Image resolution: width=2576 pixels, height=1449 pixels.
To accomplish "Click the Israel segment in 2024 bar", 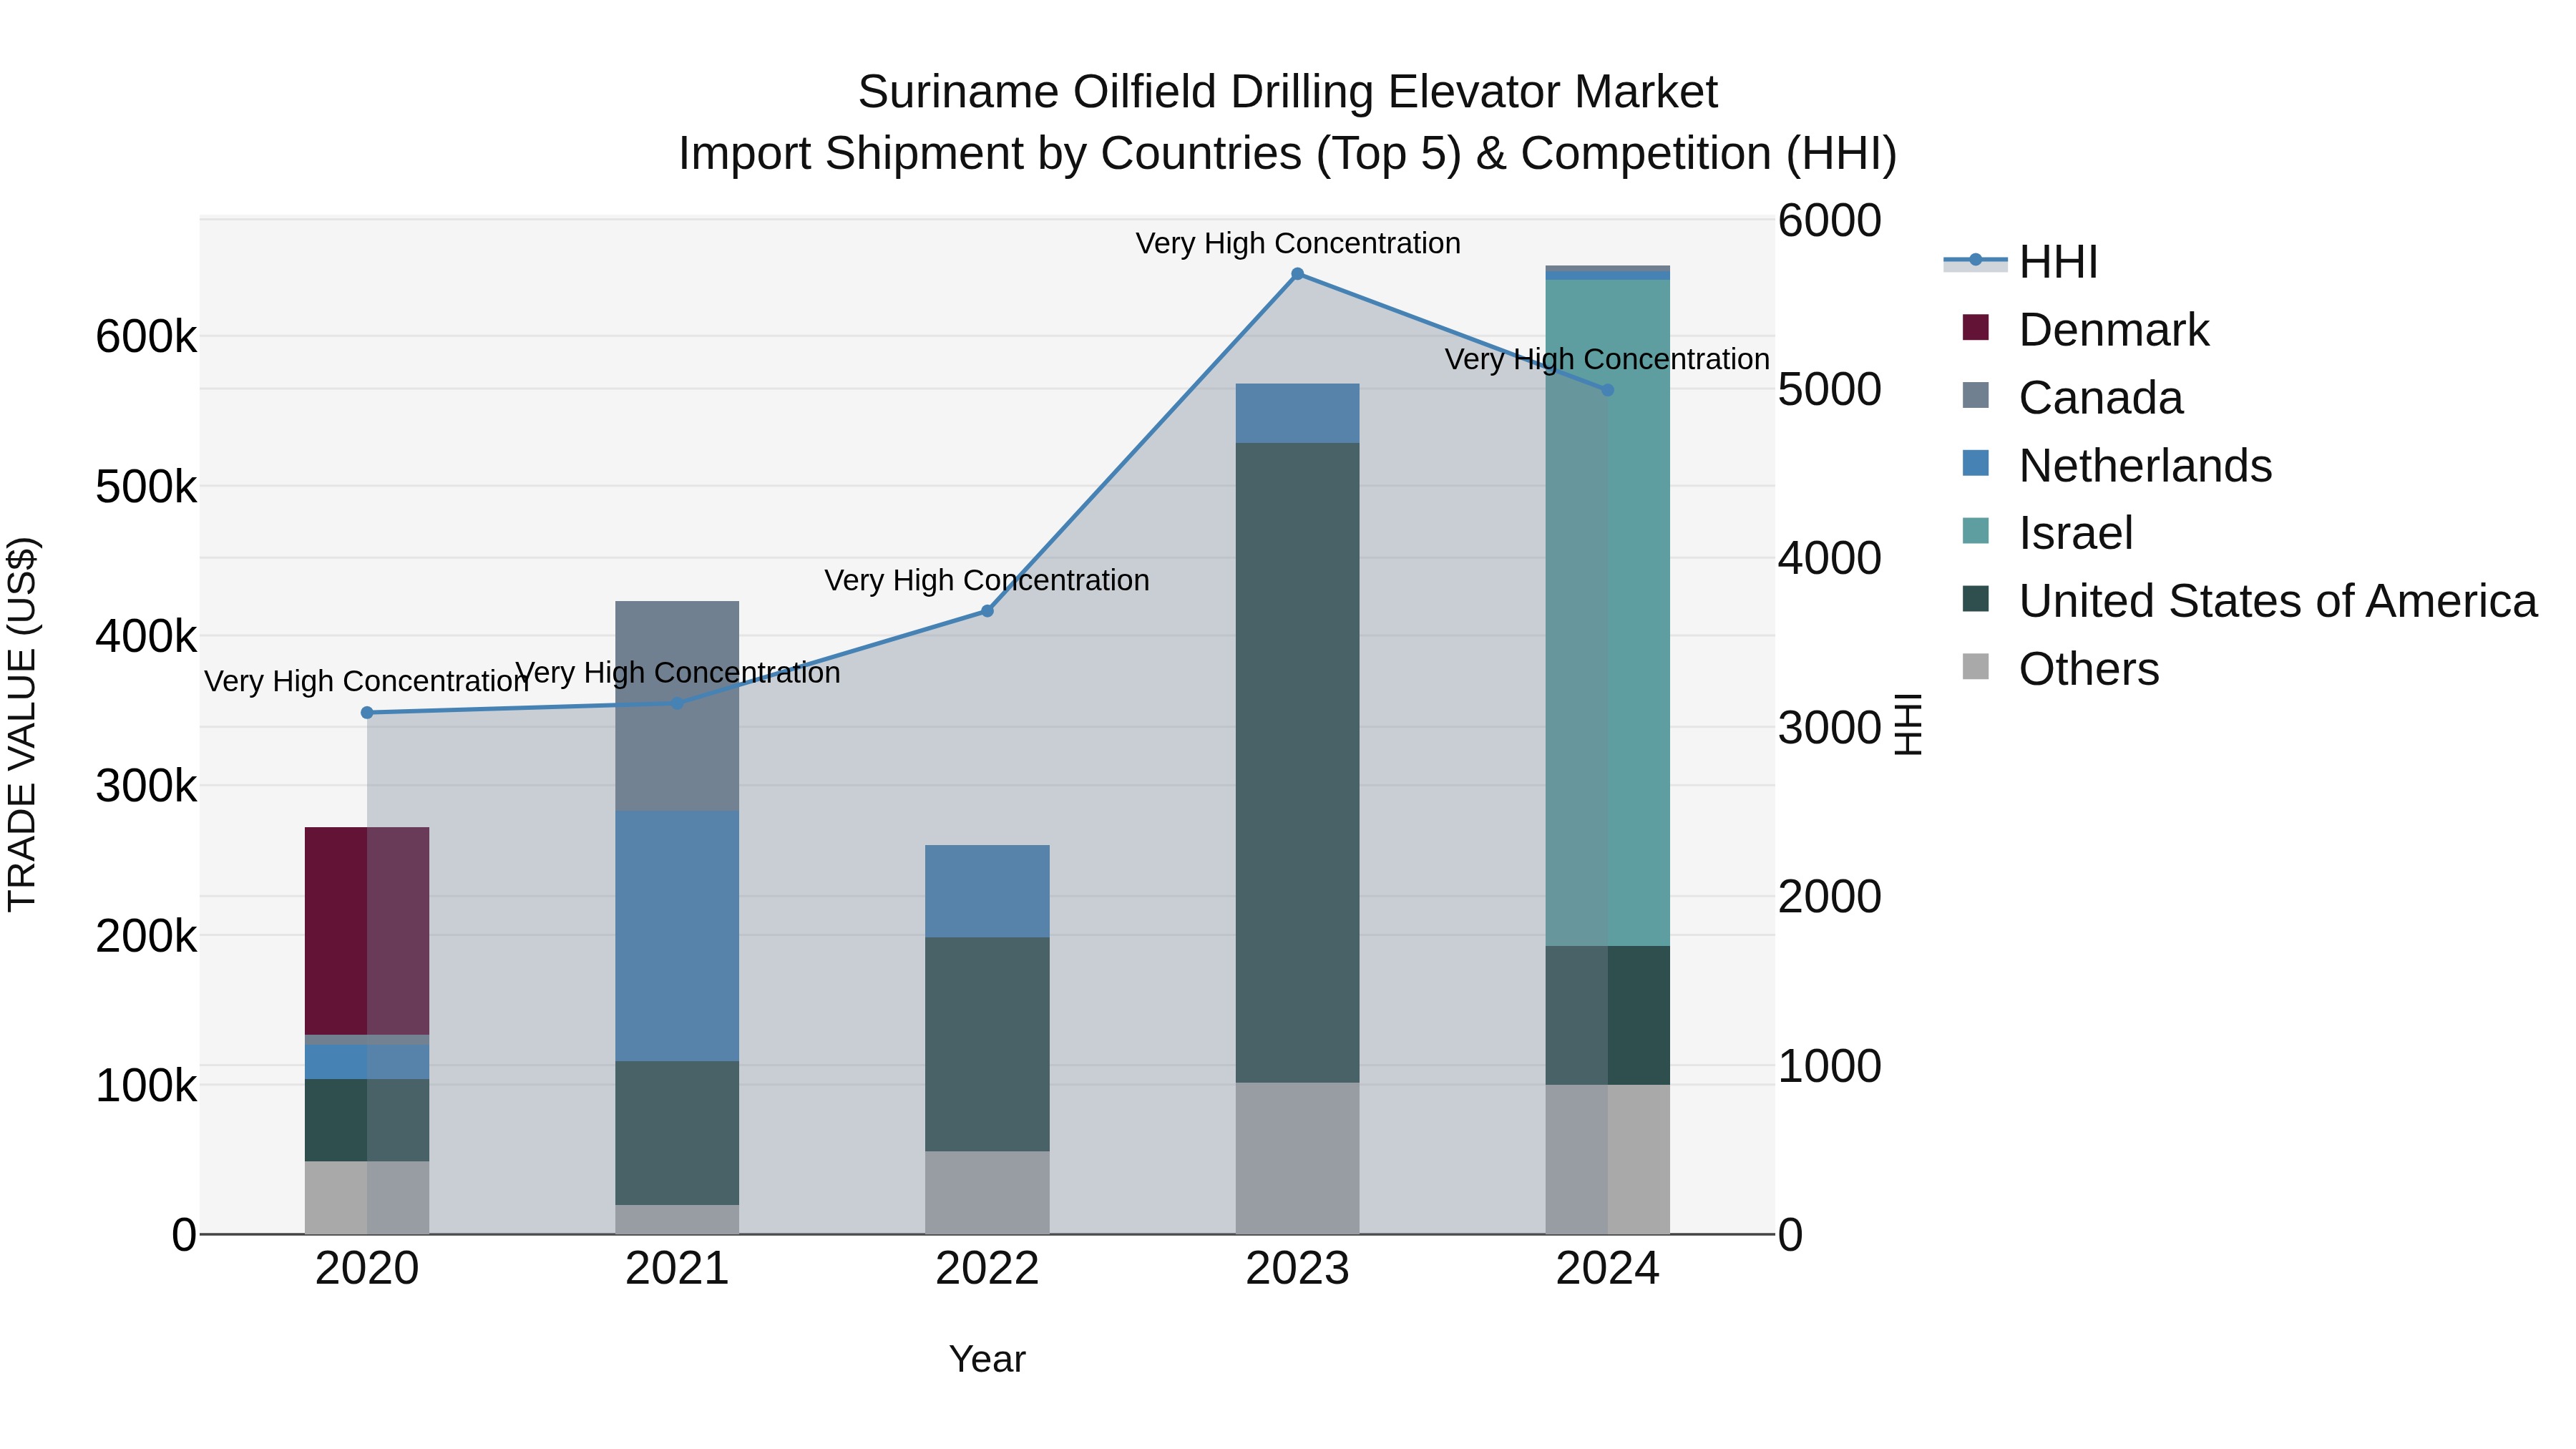I will pyautogui.click(x=1608, y=613).
